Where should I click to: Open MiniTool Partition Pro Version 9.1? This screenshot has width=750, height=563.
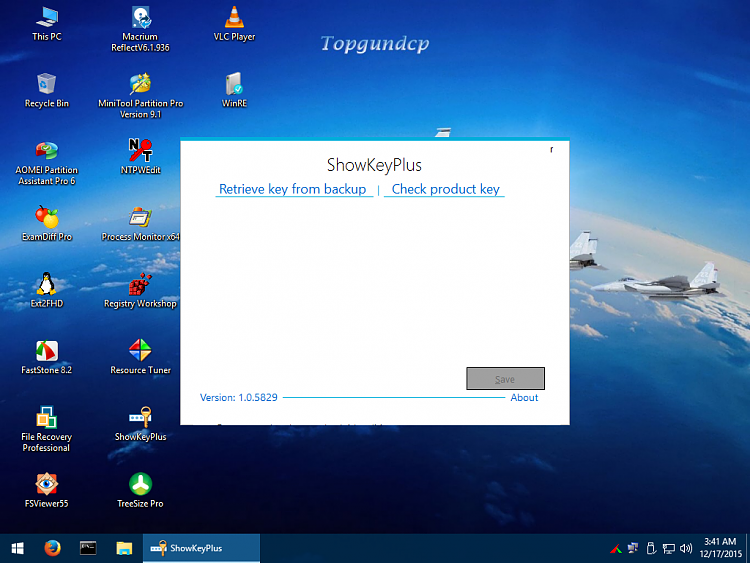pyautogui.click(x=140, y=95)
